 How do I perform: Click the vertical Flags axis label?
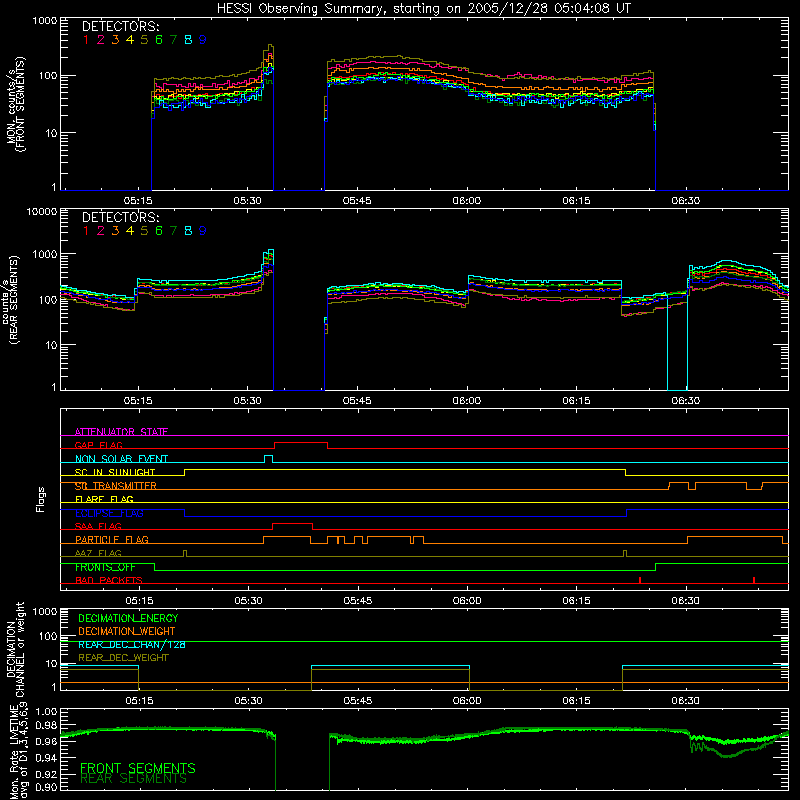click(41, 499)
